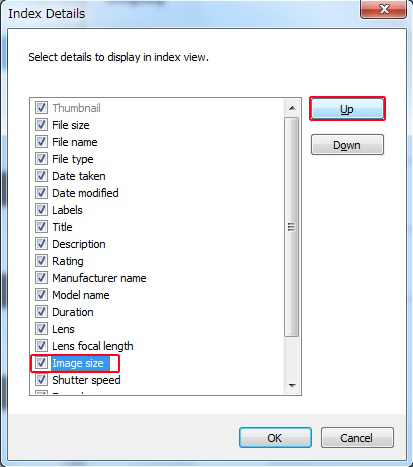
Task: Click the Down button
Action: coord(347,145)
